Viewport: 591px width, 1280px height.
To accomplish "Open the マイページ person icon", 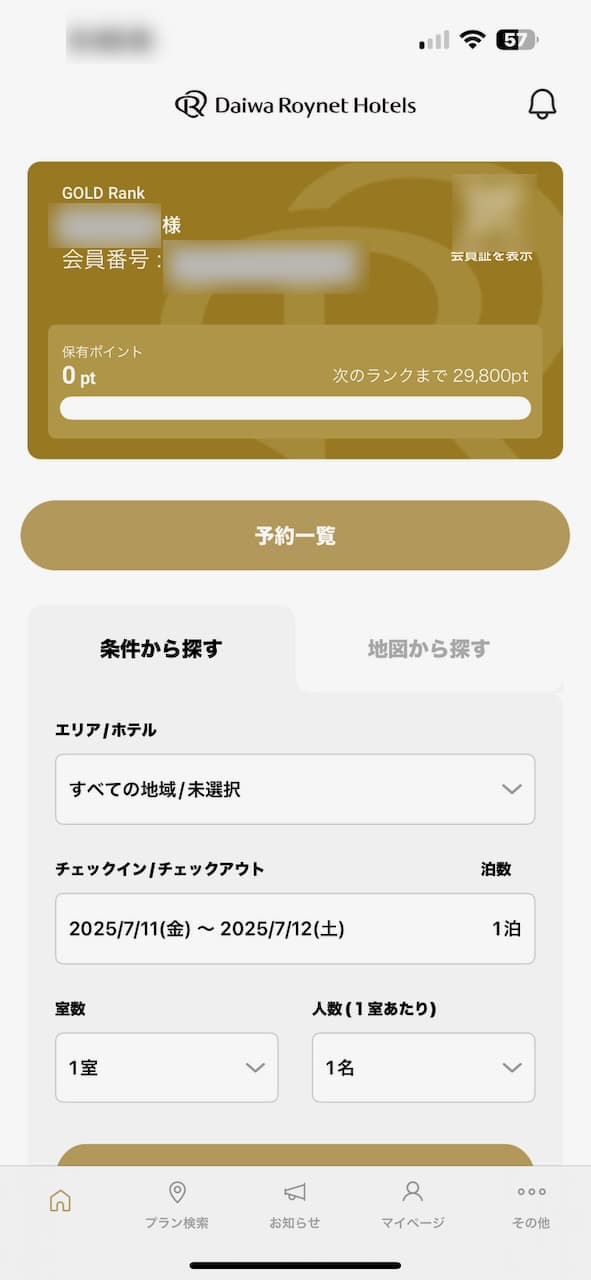I will (x=412, y=1191).
